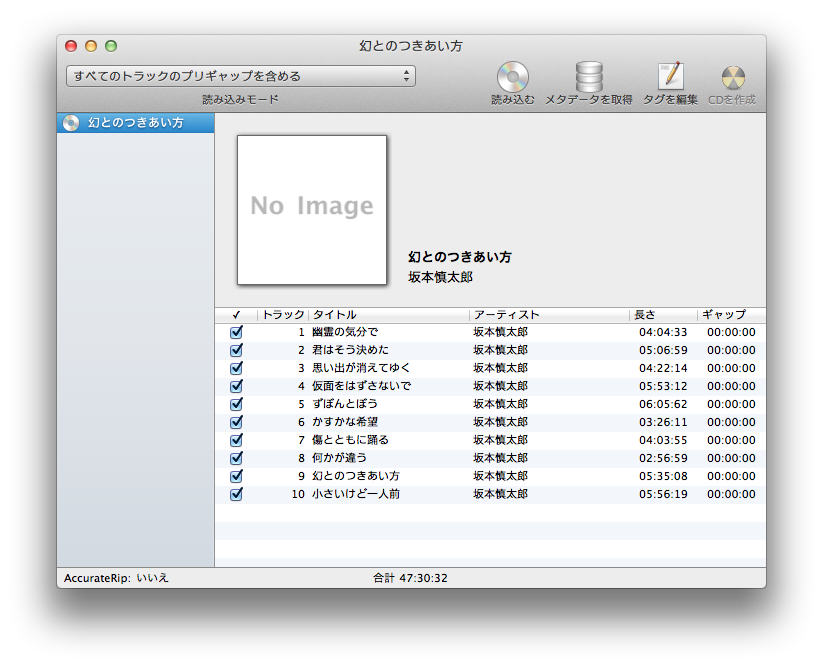823x667 pixels.
Task: Select track title 傷とともに踊る
Action: pyautogui.click(x=350, y=440)
